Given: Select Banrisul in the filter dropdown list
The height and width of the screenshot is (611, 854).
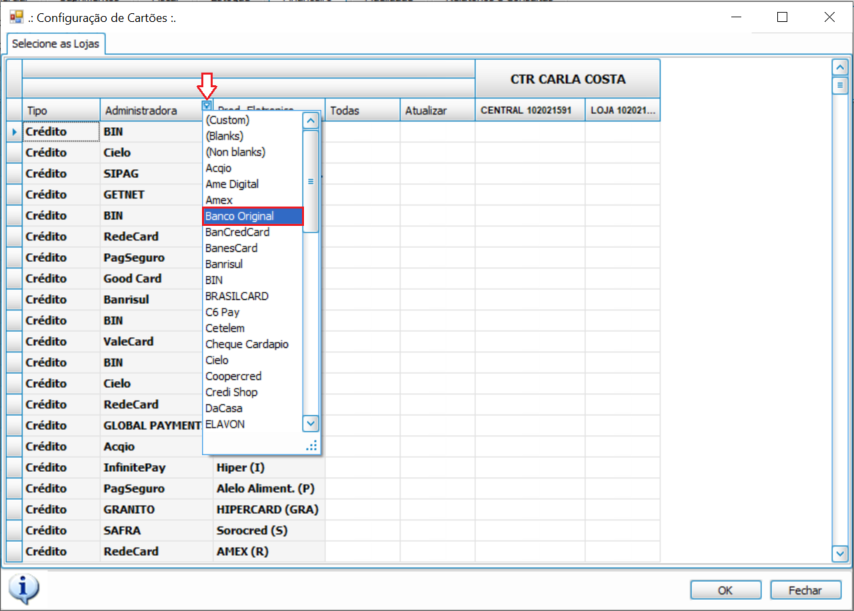Looking at the screenshot, I should [253, 264].
